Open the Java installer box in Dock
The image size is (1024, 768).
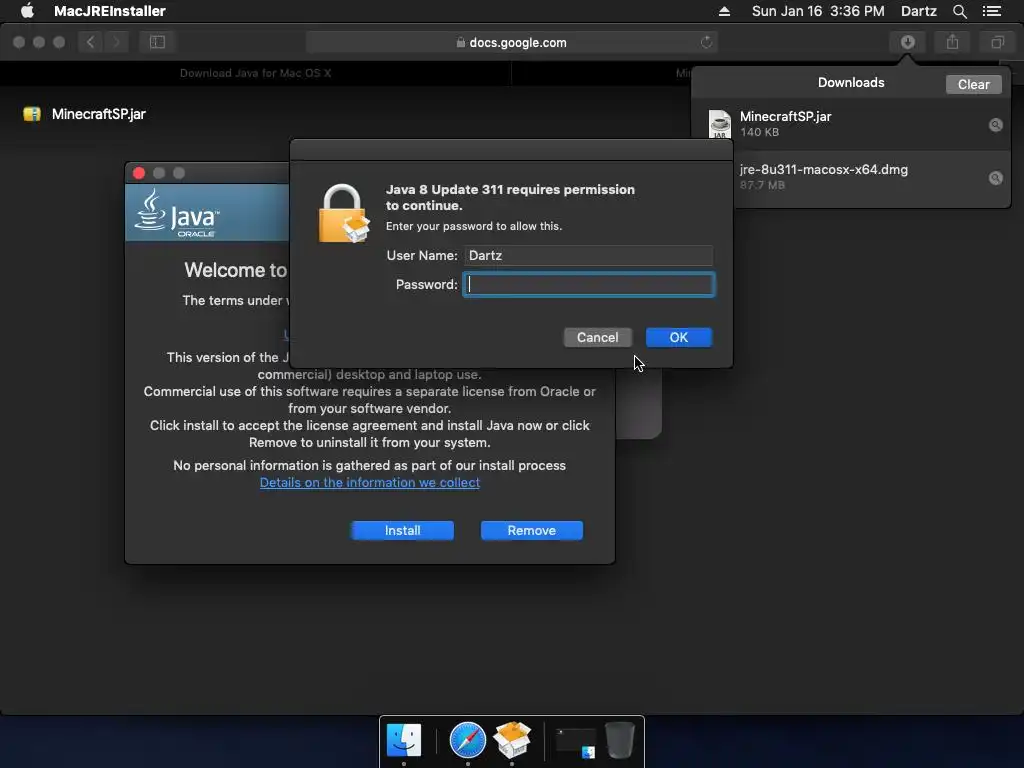coord(512,740)
